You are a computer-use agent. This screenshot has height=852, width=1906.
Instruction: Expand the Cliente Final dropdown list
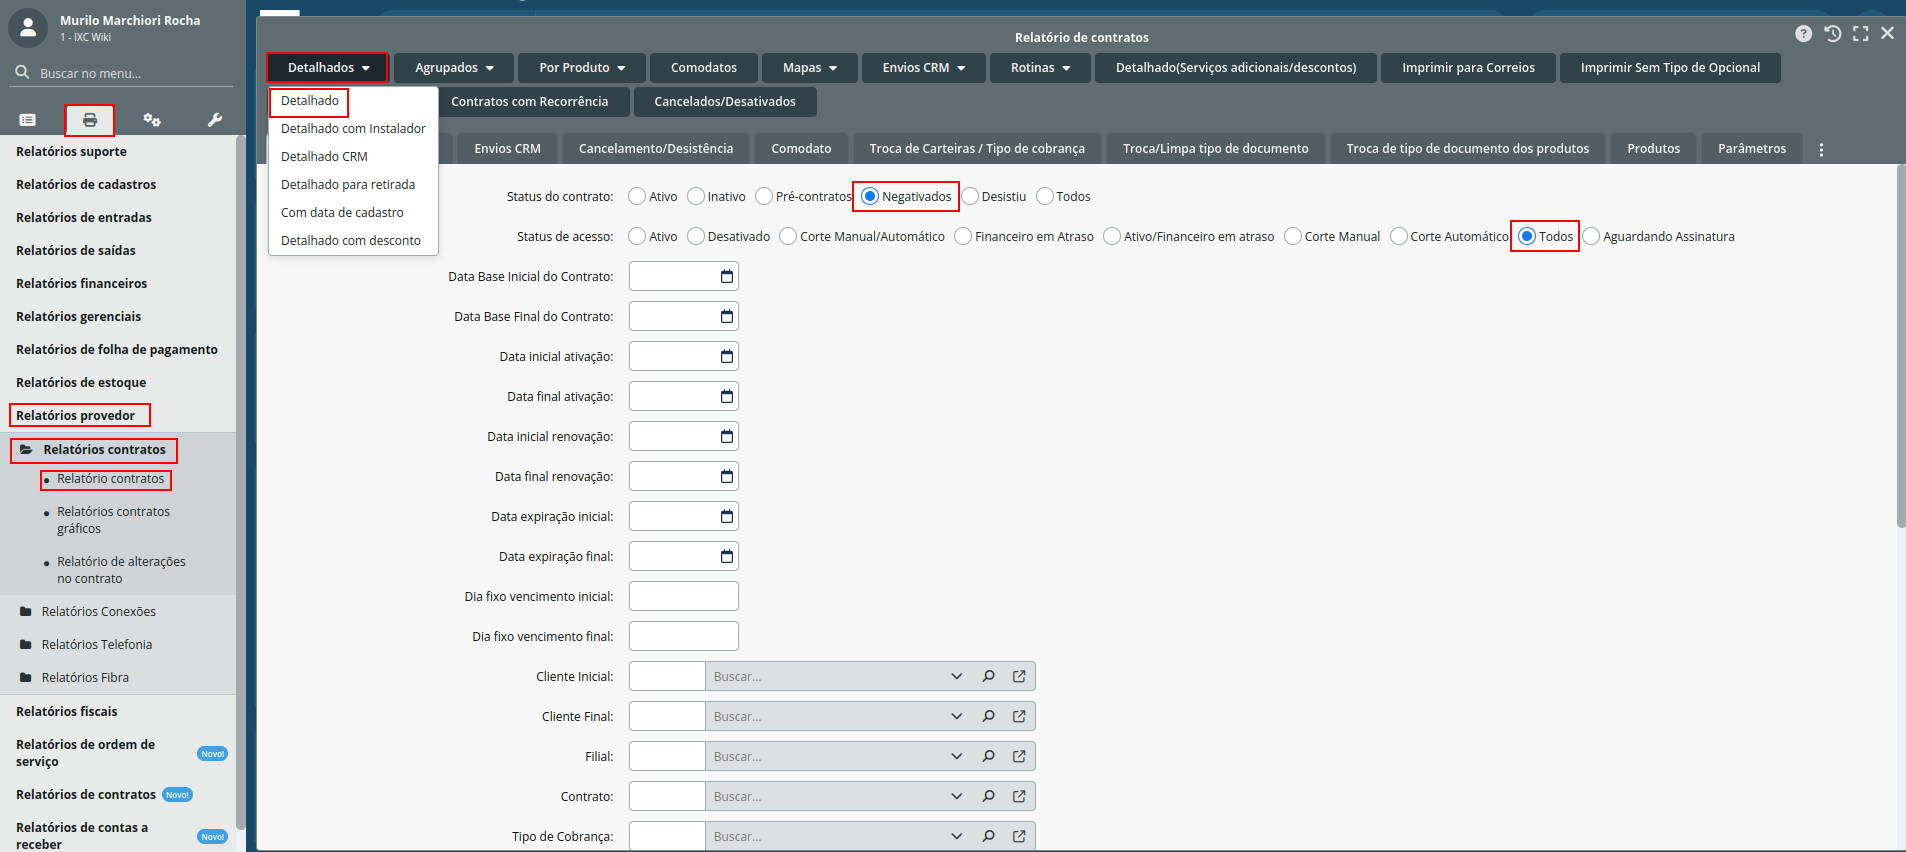(x=957, y=716)
